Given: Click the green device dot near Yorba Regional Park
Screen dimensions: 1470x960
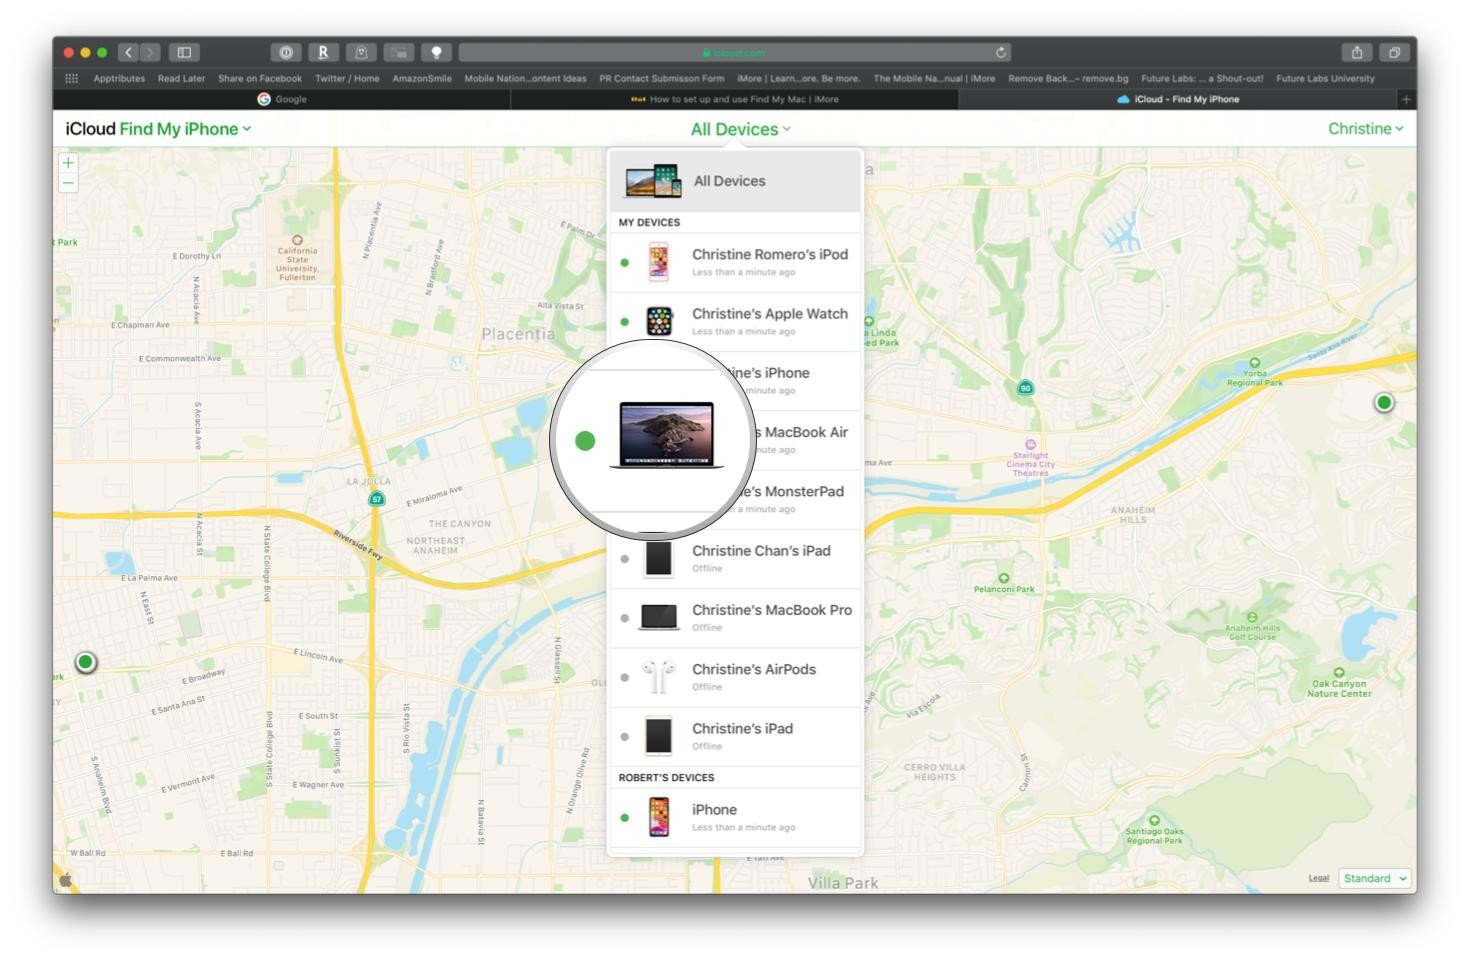Looking at the screenshot, I should (x=1384, y=402).
